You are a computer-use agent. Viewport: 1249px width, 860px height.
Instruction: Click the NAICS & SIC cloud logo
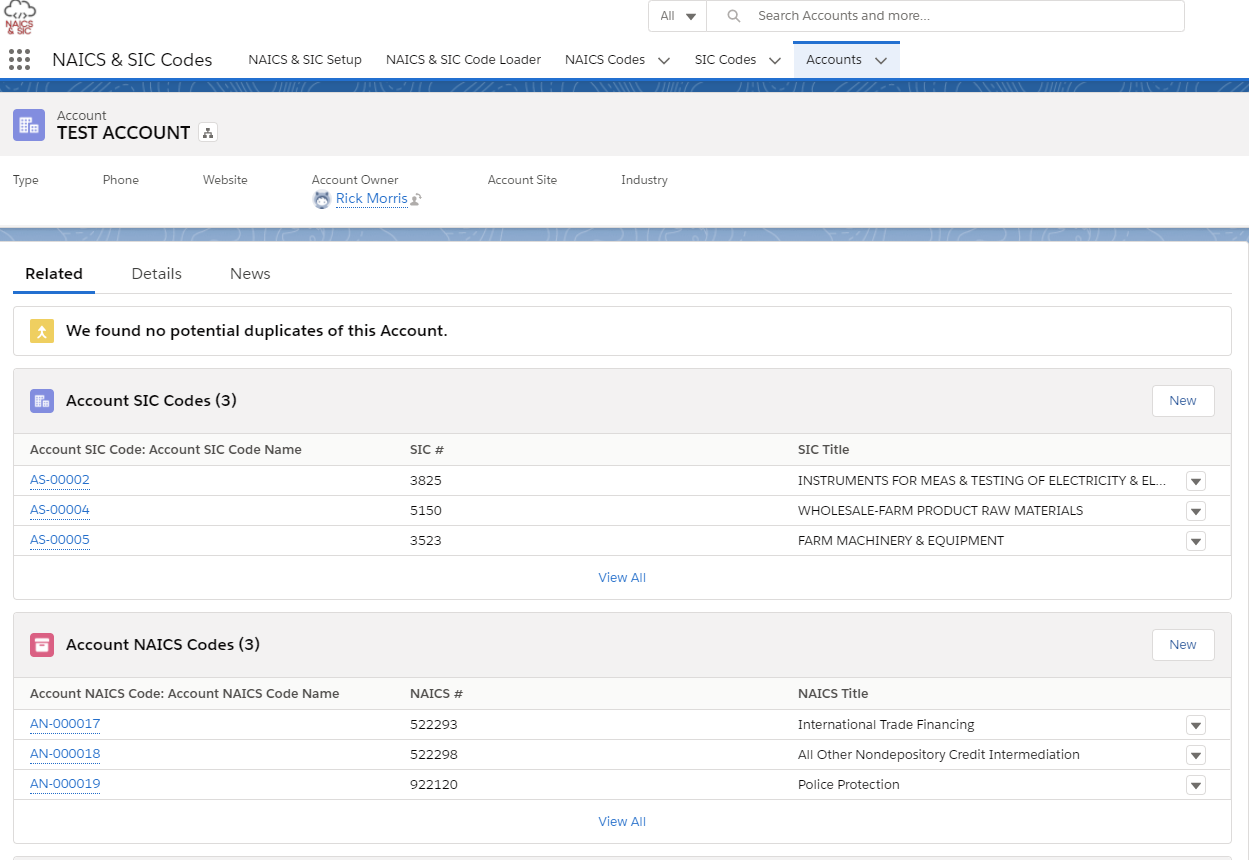20,18
